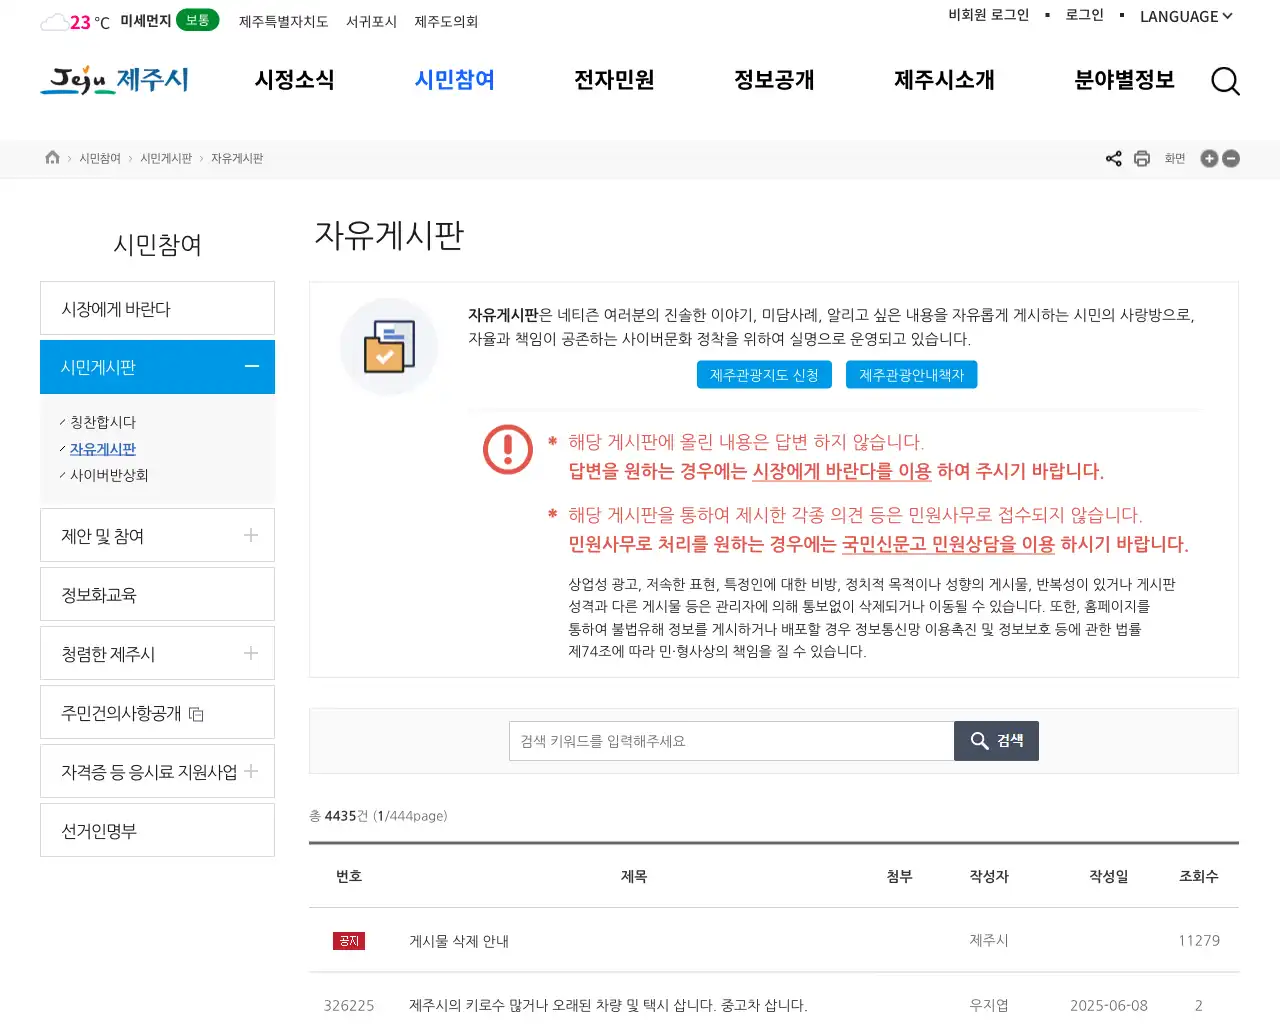Click the 작성일 column header
This screenshot has width=1280, height=1024.
tap(1109, 876)
